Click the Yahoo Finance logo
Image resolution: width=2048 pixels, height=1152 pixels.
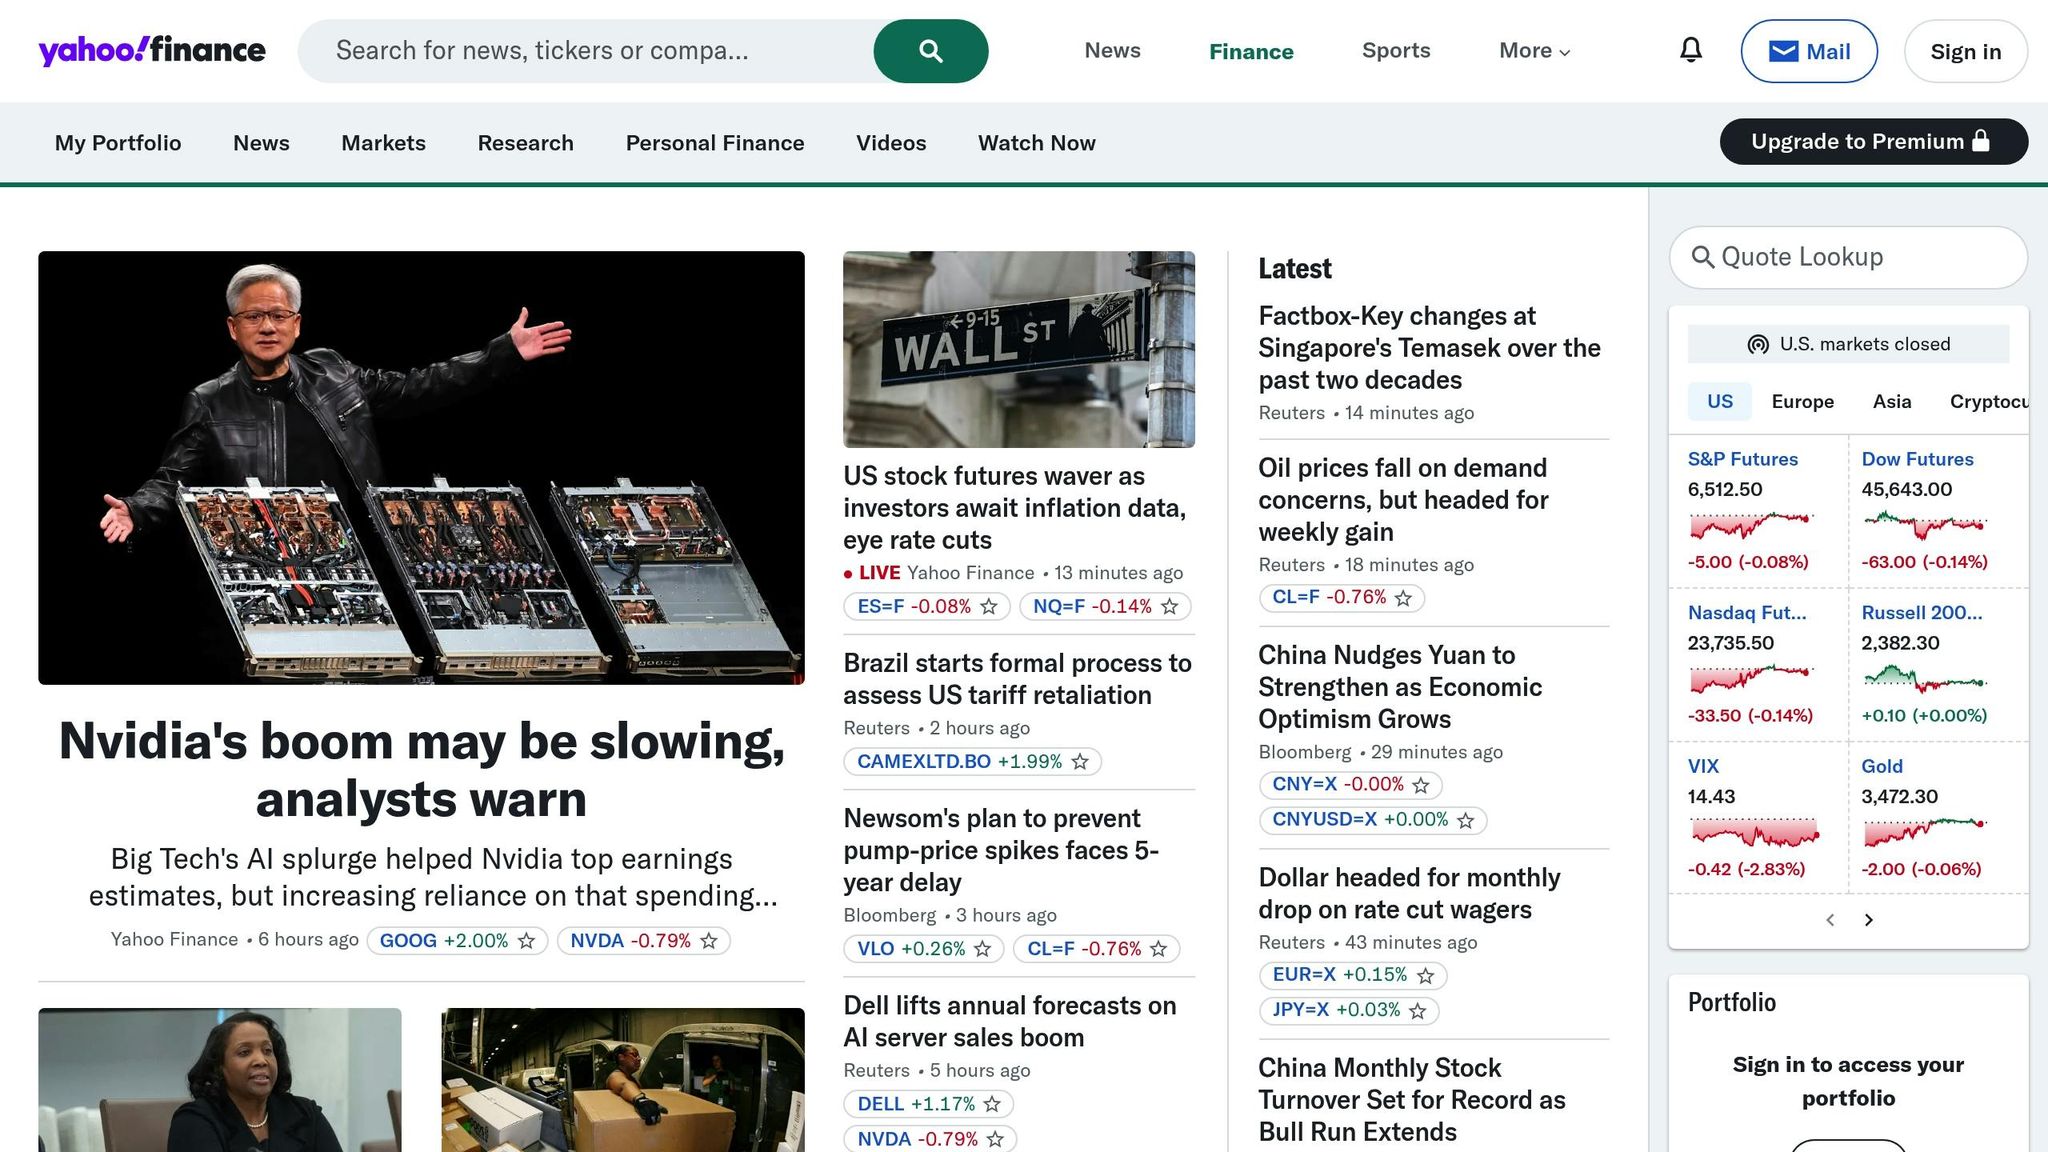click(152, 50)
